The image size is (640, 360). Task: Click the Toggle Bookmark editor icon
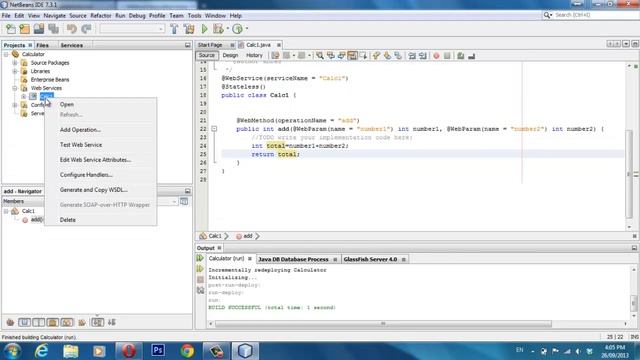pos(398,56)
